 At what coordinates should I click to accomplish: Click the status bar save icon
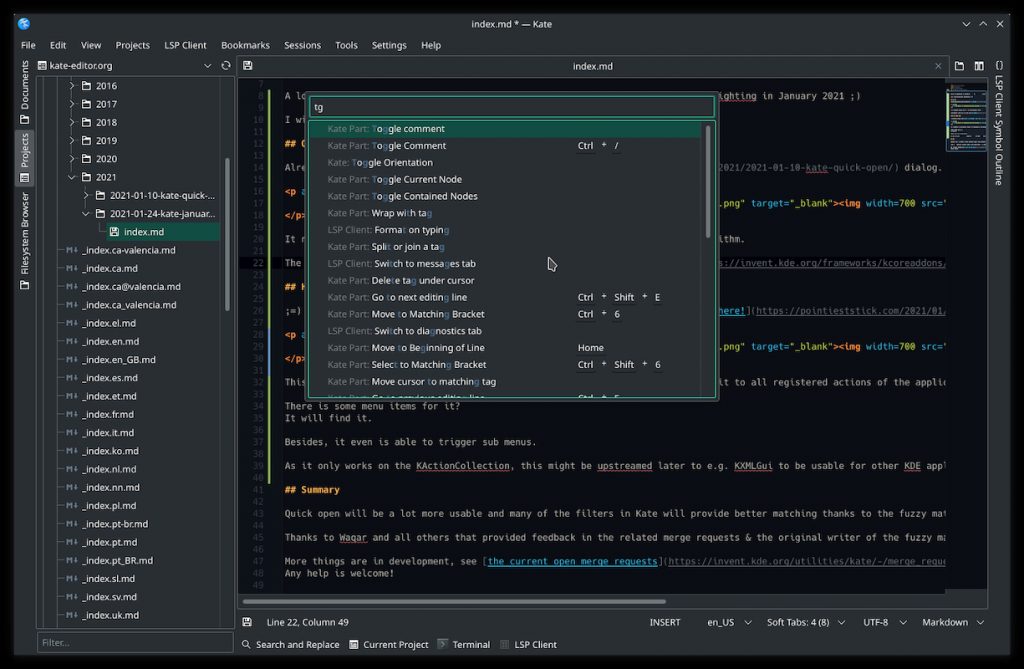247,622
